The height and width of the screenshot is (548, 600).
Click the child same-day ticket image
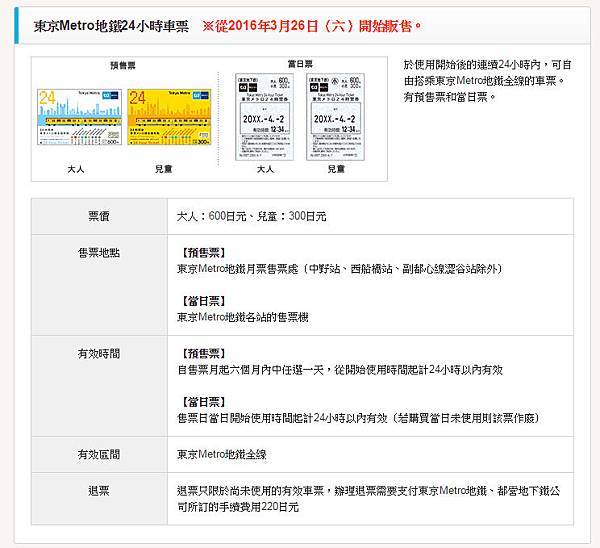335,117
